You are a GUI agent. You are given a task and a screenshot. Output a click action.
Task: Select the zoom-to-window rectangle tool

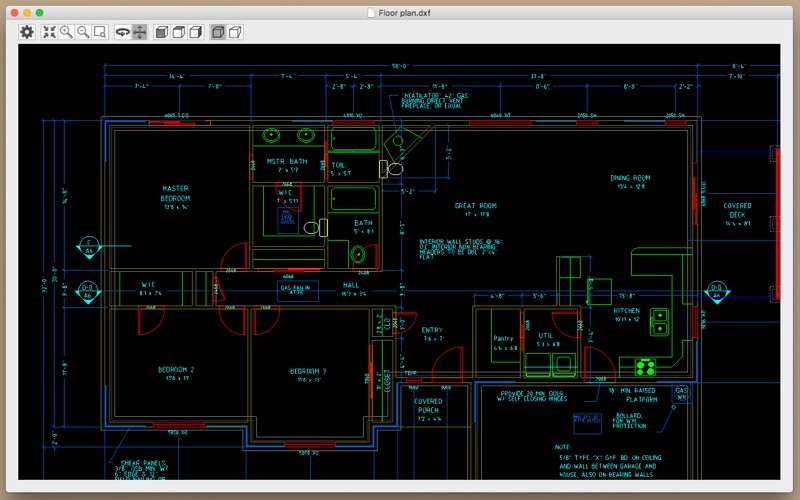point(100,32)
